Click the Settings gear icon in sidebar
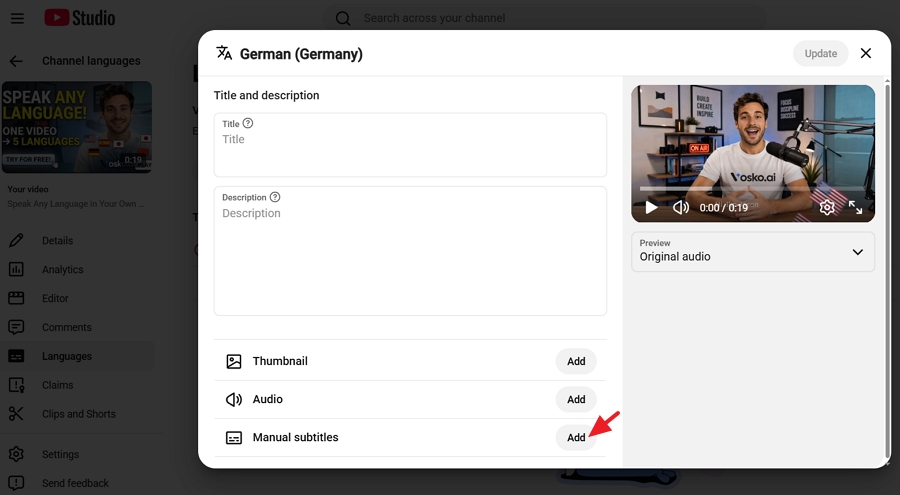The image size is (900, 495). 16,454
